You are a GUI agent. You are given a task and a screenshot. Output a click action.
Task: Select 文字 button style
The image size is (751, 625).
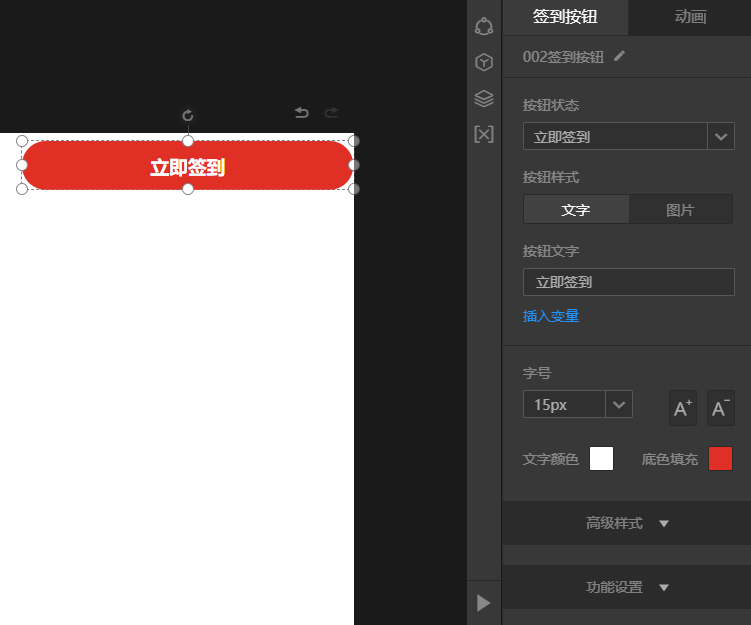[x=576, y=209]
